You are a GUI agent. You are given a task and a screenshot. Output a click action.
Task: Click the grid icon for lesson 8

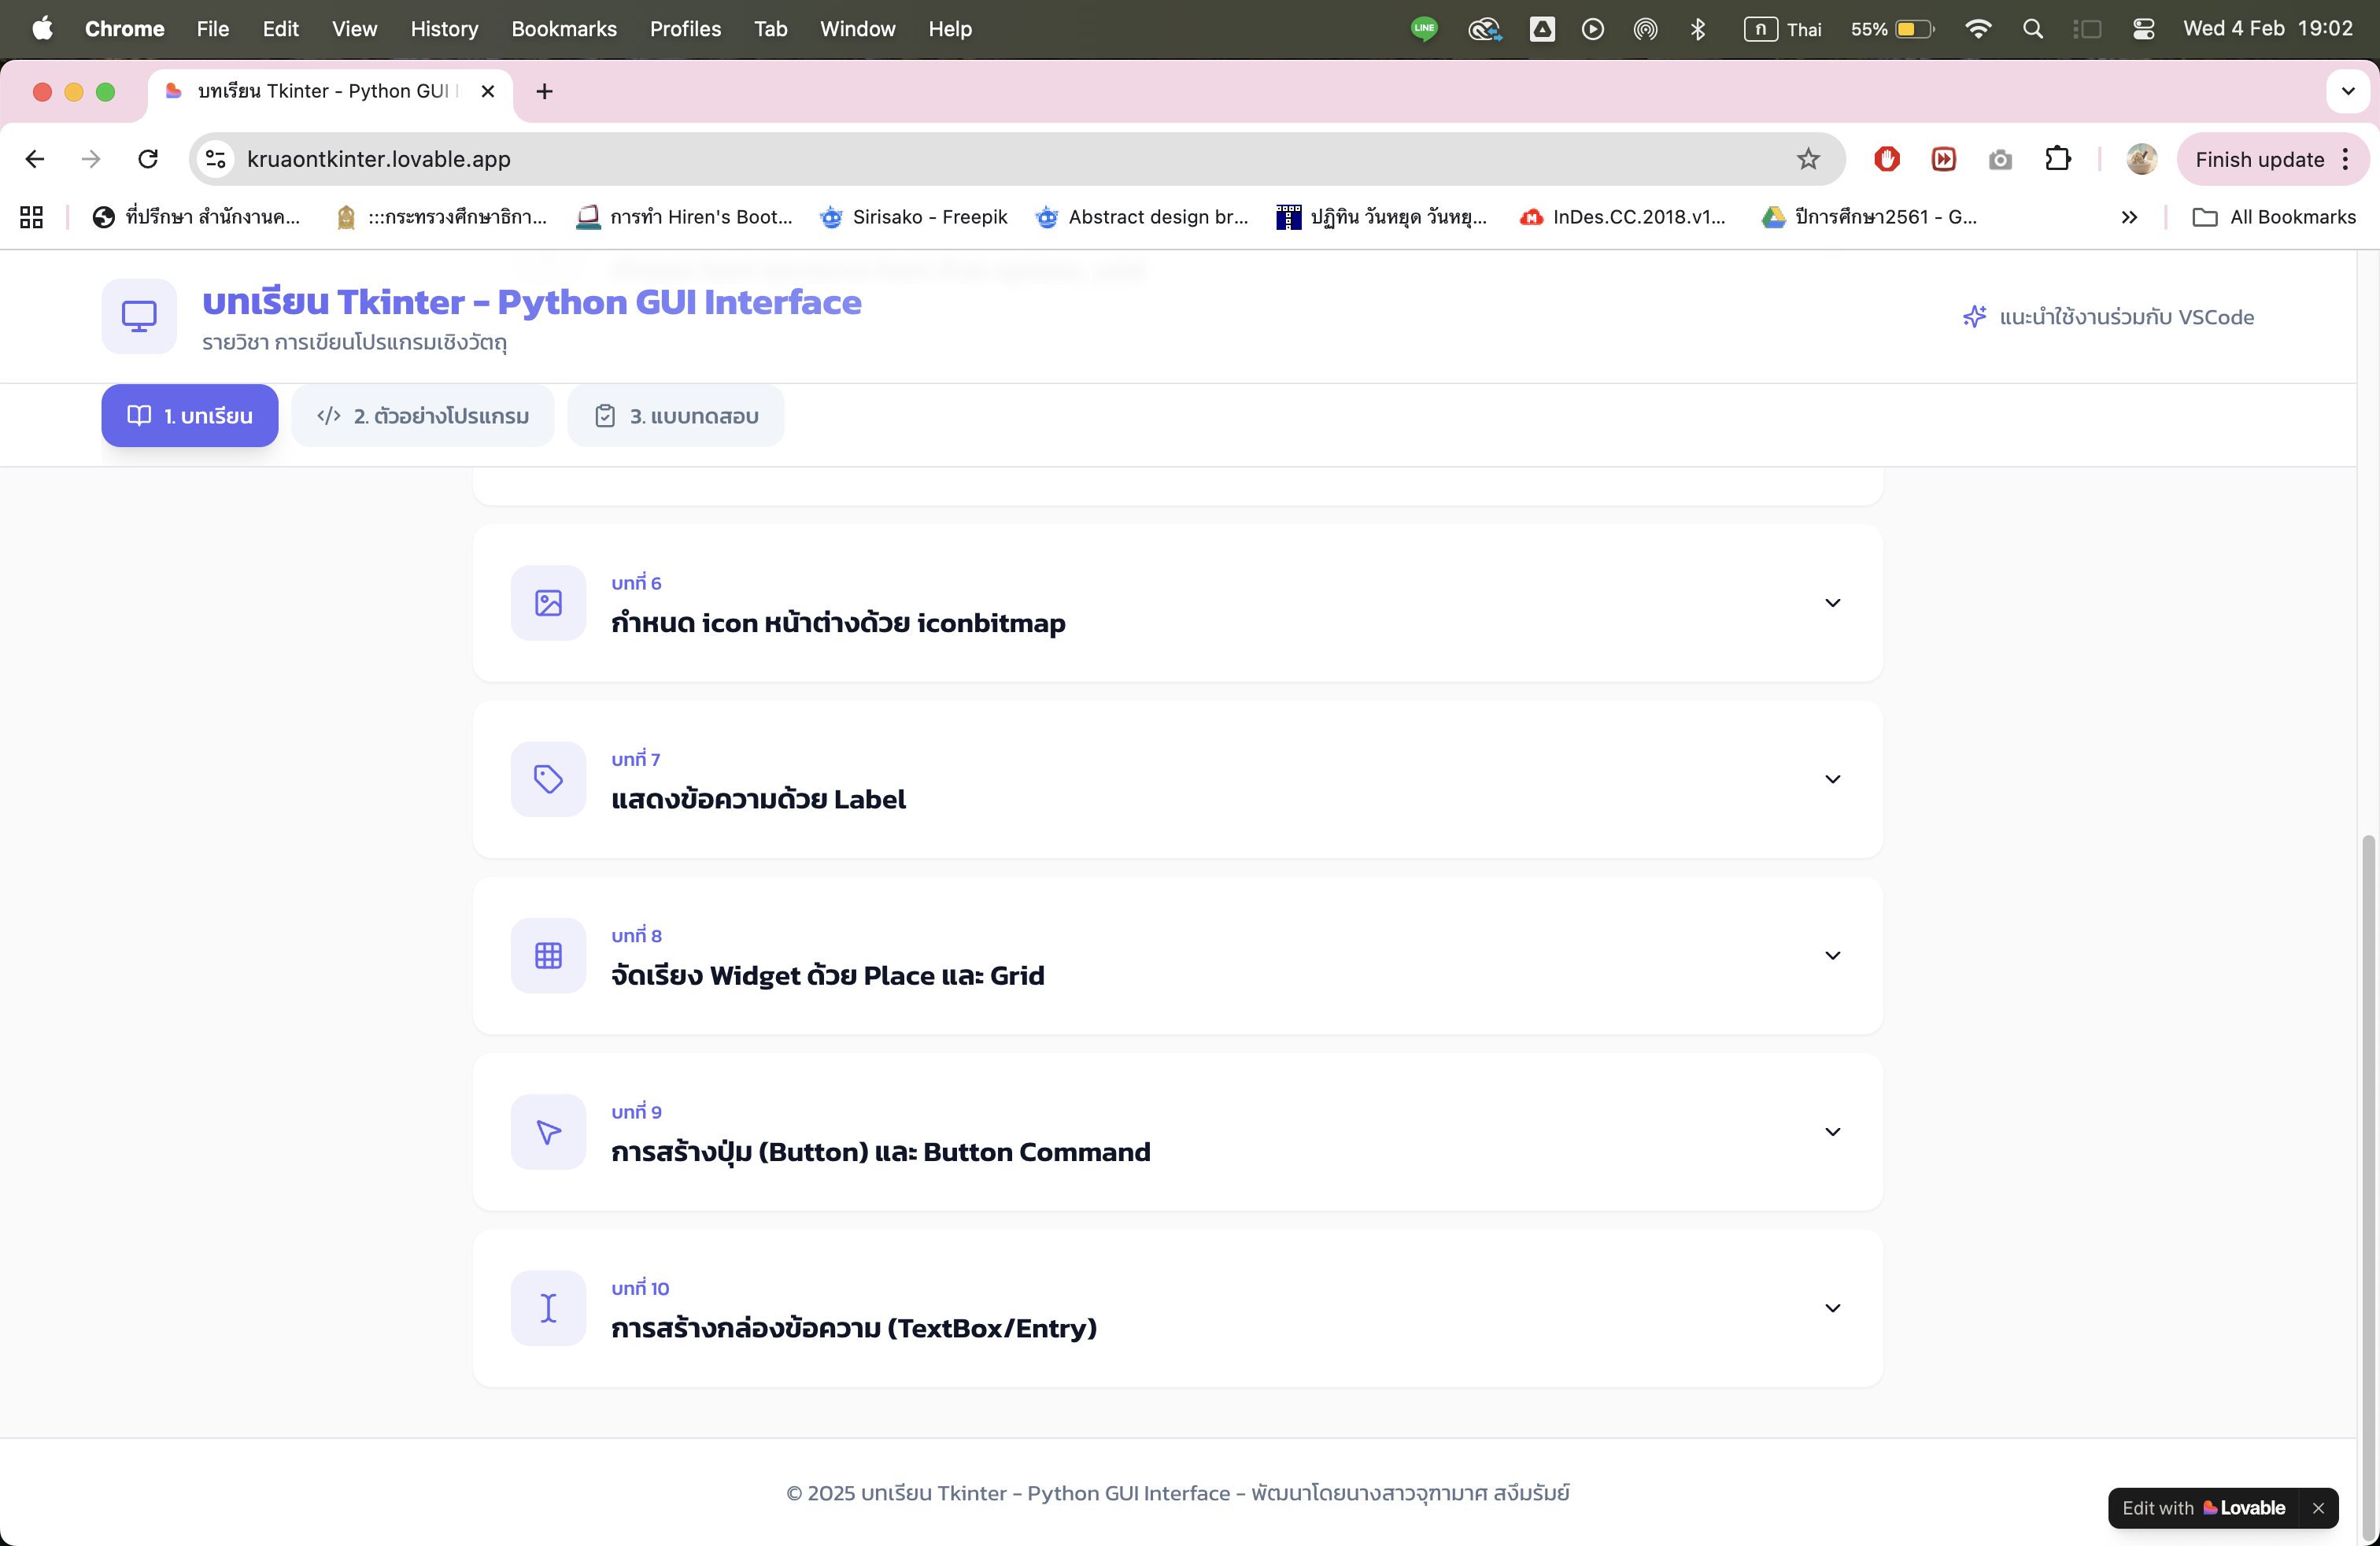548,955
